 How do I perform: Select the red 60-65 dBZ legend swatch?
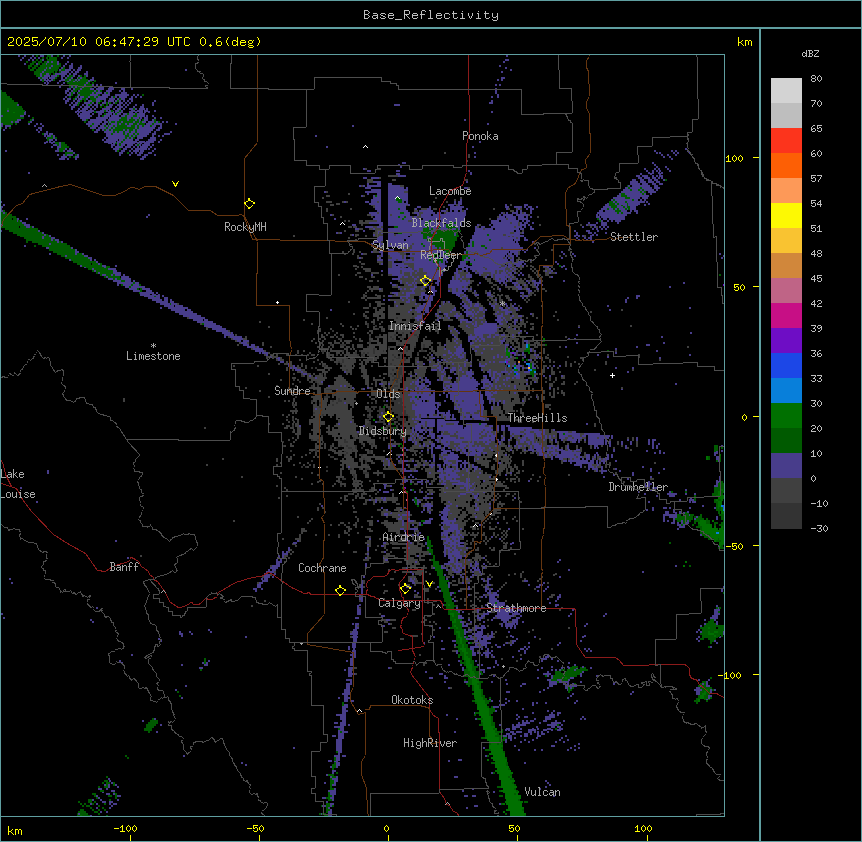pyautogui.click(x=786, y=141)
